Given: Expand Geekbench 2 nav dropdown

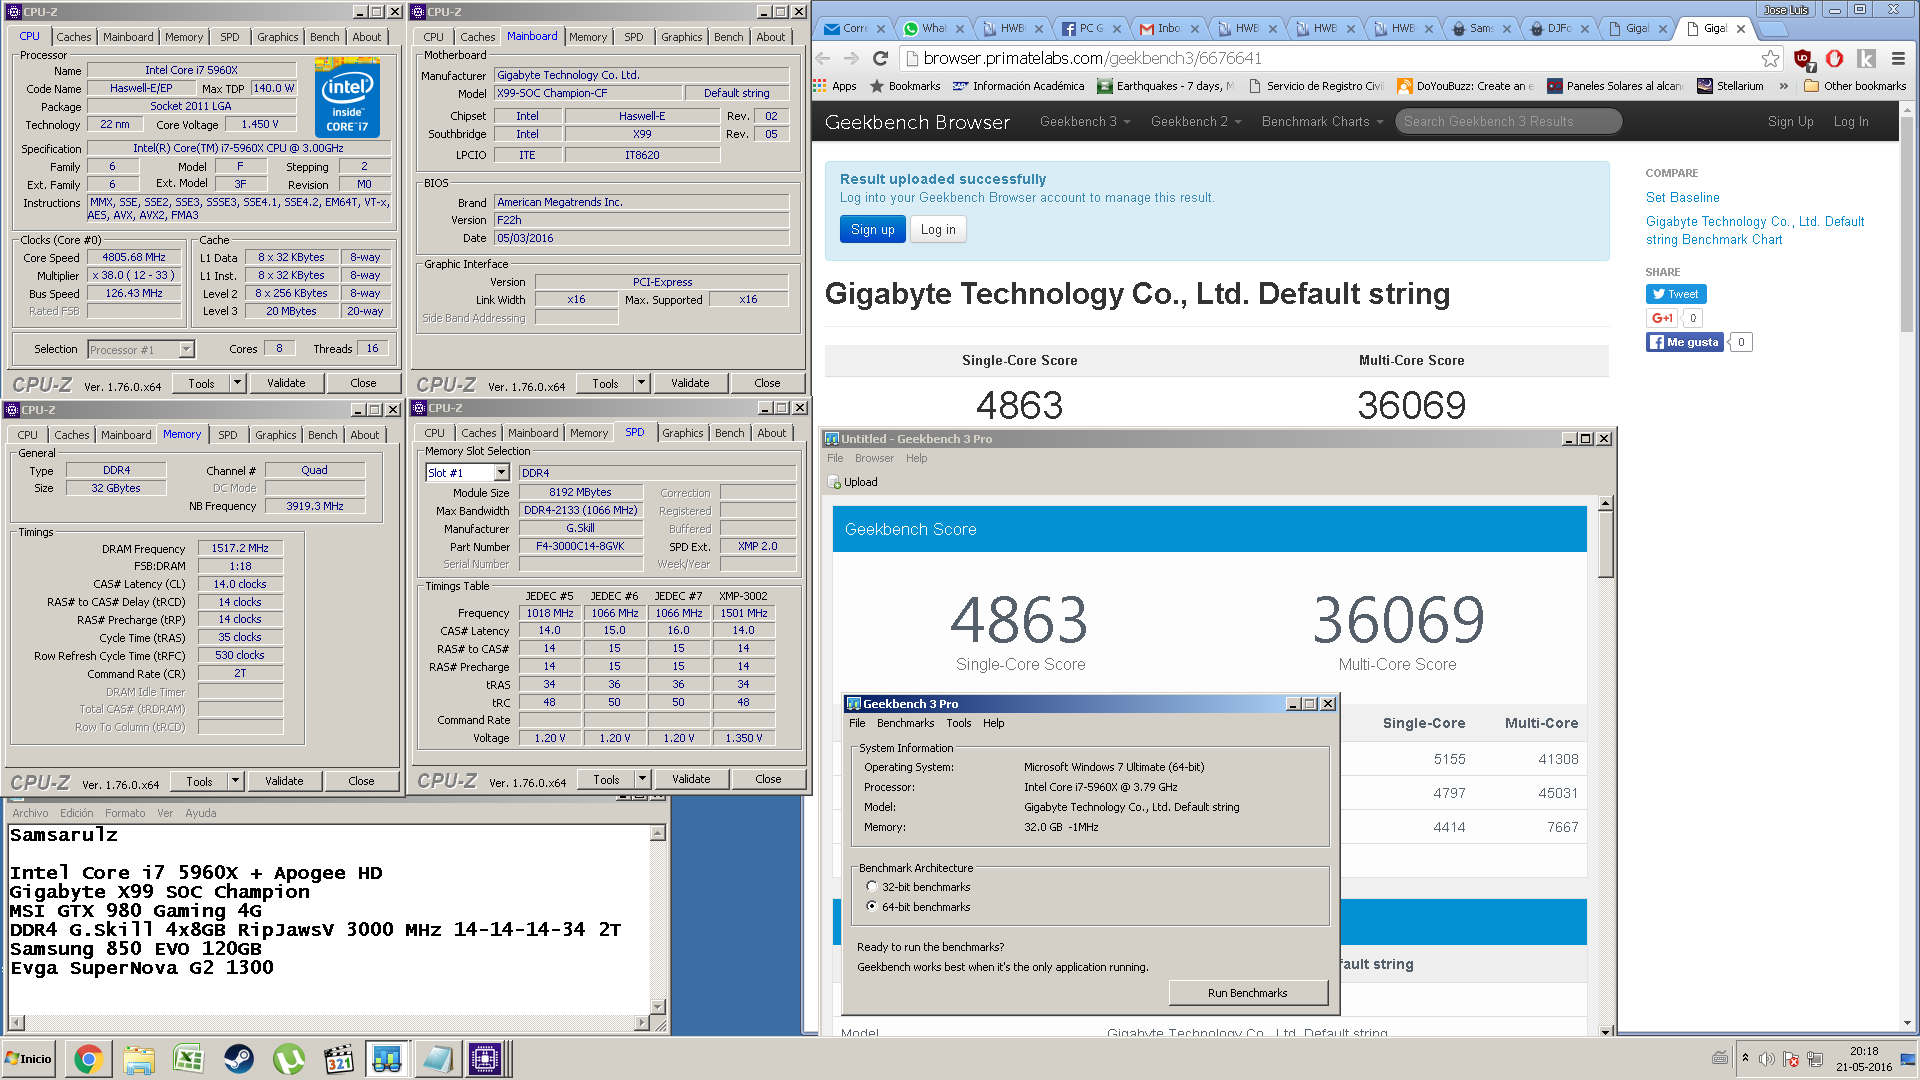Looking at the screenshot, I should coord(1196,122).
